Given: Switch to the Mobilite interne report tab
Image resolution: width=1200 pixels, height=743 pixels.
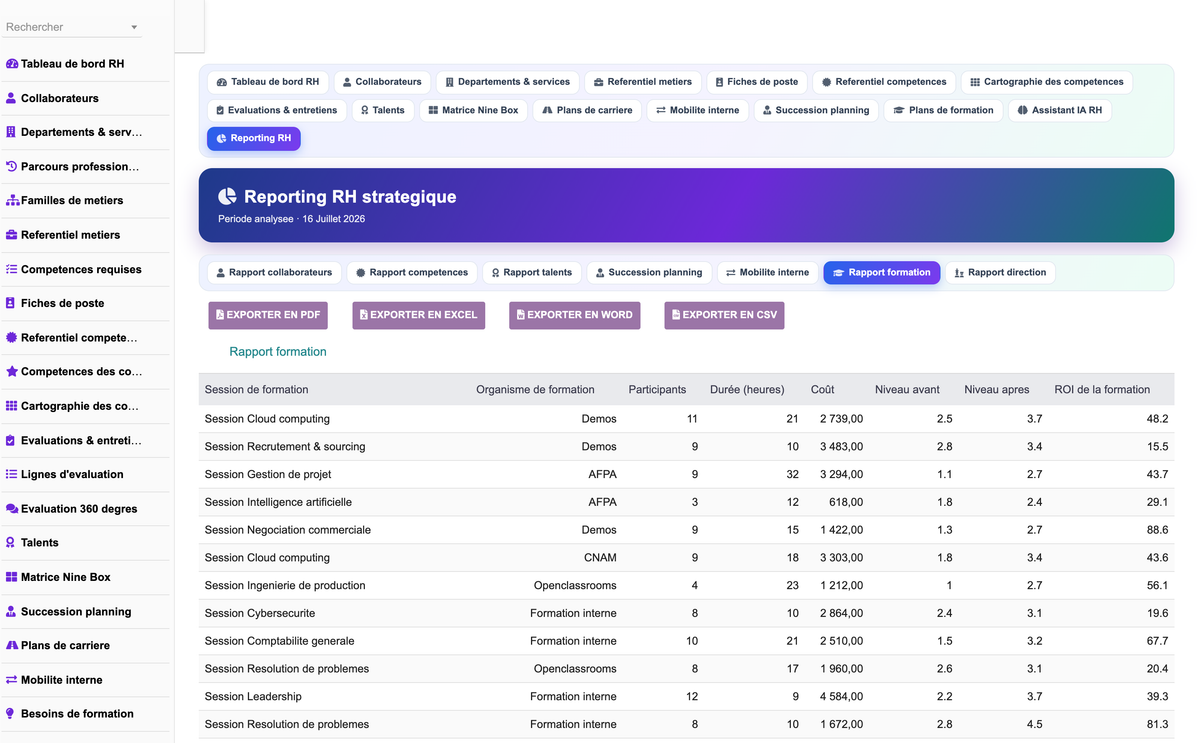Looking at the screenshot, I should (x=768, y=272).
